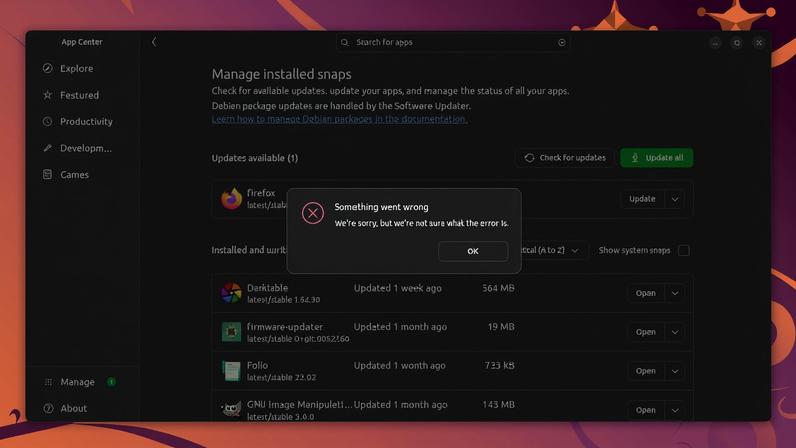Click the Folio name text
Screen dimensions: 796x448
[257, 365]
